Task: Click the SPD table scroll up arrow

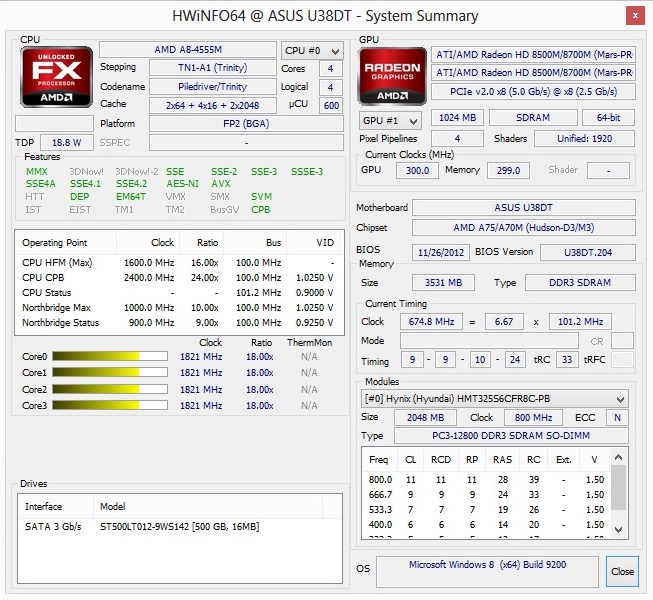Action: 618,457
